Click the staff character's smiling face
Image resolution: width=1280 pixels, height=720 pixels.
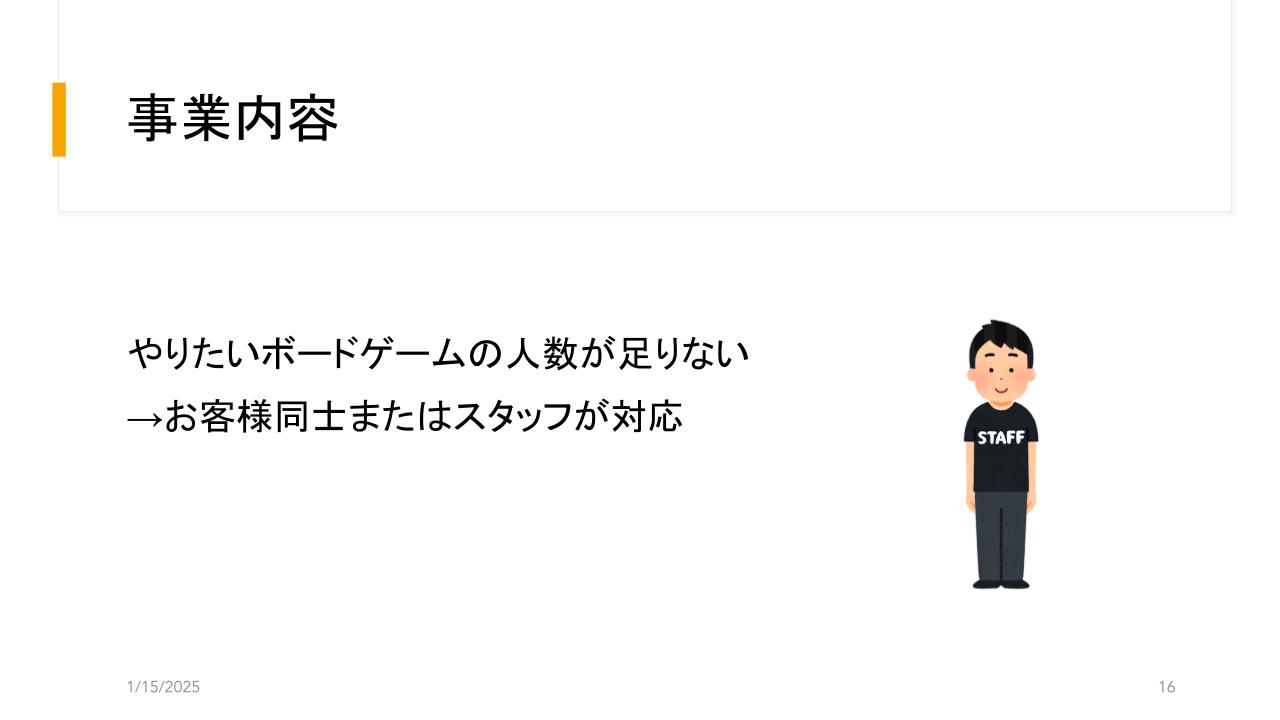[1001, 376]
